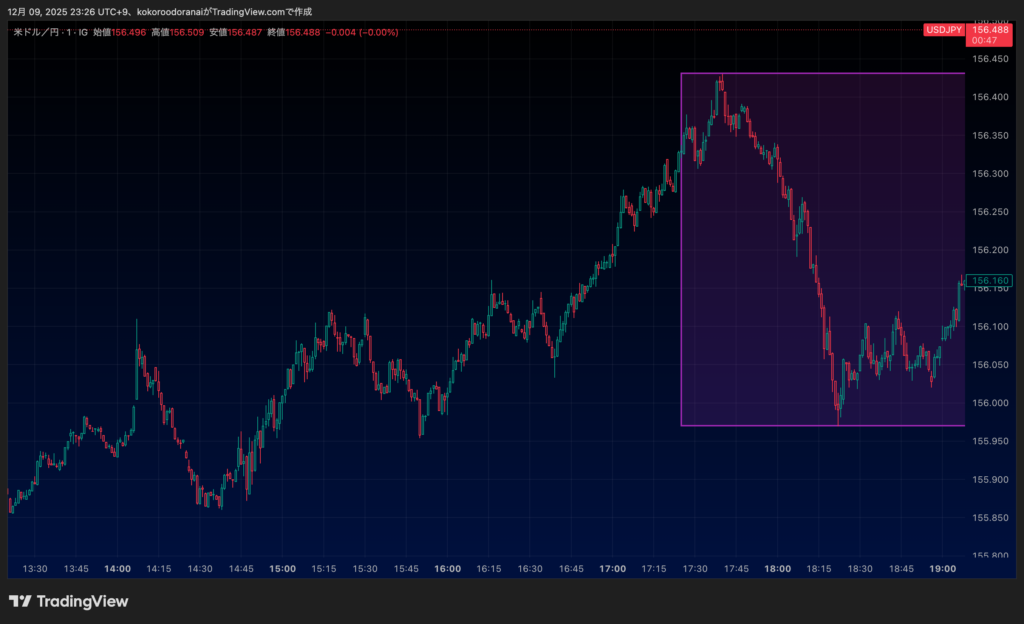Click the 156.400 price scale label
This screenshot has height=624, width=1024.
pos(990,97)
